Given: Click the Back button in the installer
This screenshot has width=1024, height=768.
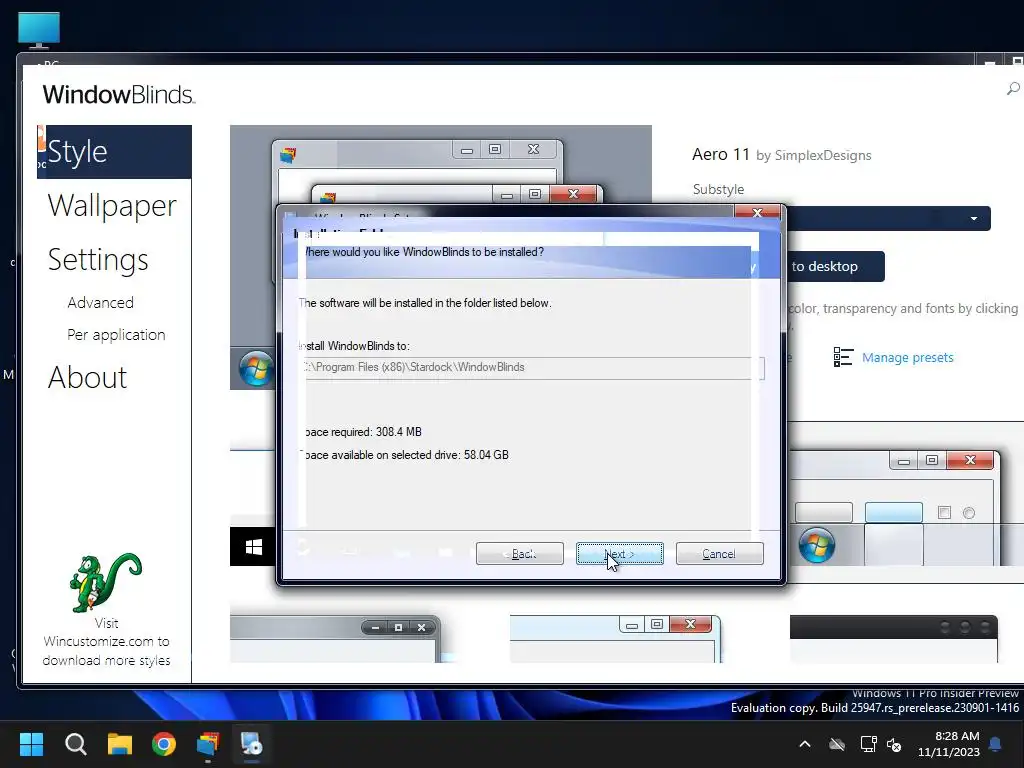Looking at the screenshot, I should [520, 554].
